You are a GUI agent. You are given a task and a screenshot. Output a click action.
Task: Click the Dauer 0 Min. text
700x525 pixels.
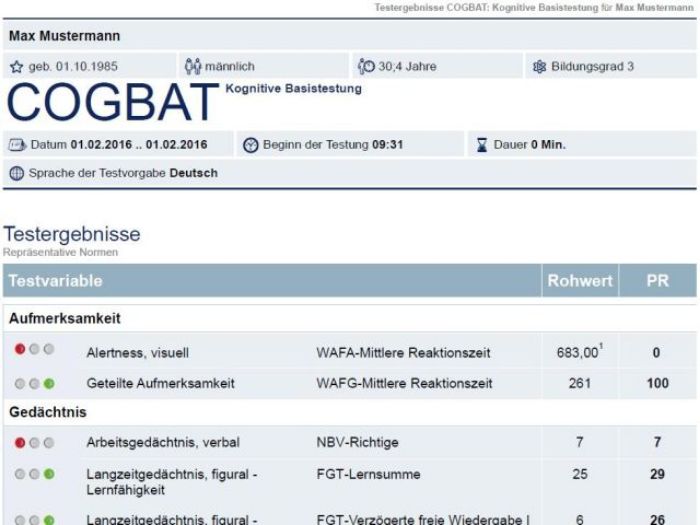pyautogui.click(x=529, y=145)
